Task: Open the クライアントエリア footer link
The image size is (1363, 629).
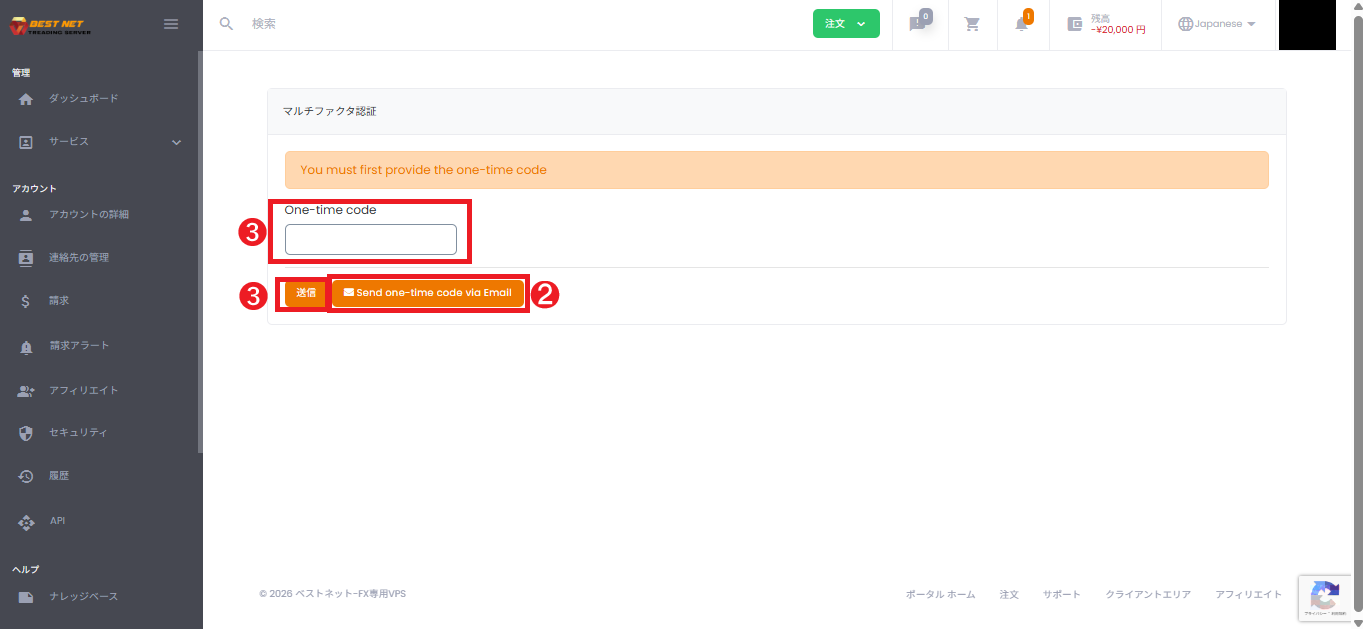Action: [x=1147, y=594]
